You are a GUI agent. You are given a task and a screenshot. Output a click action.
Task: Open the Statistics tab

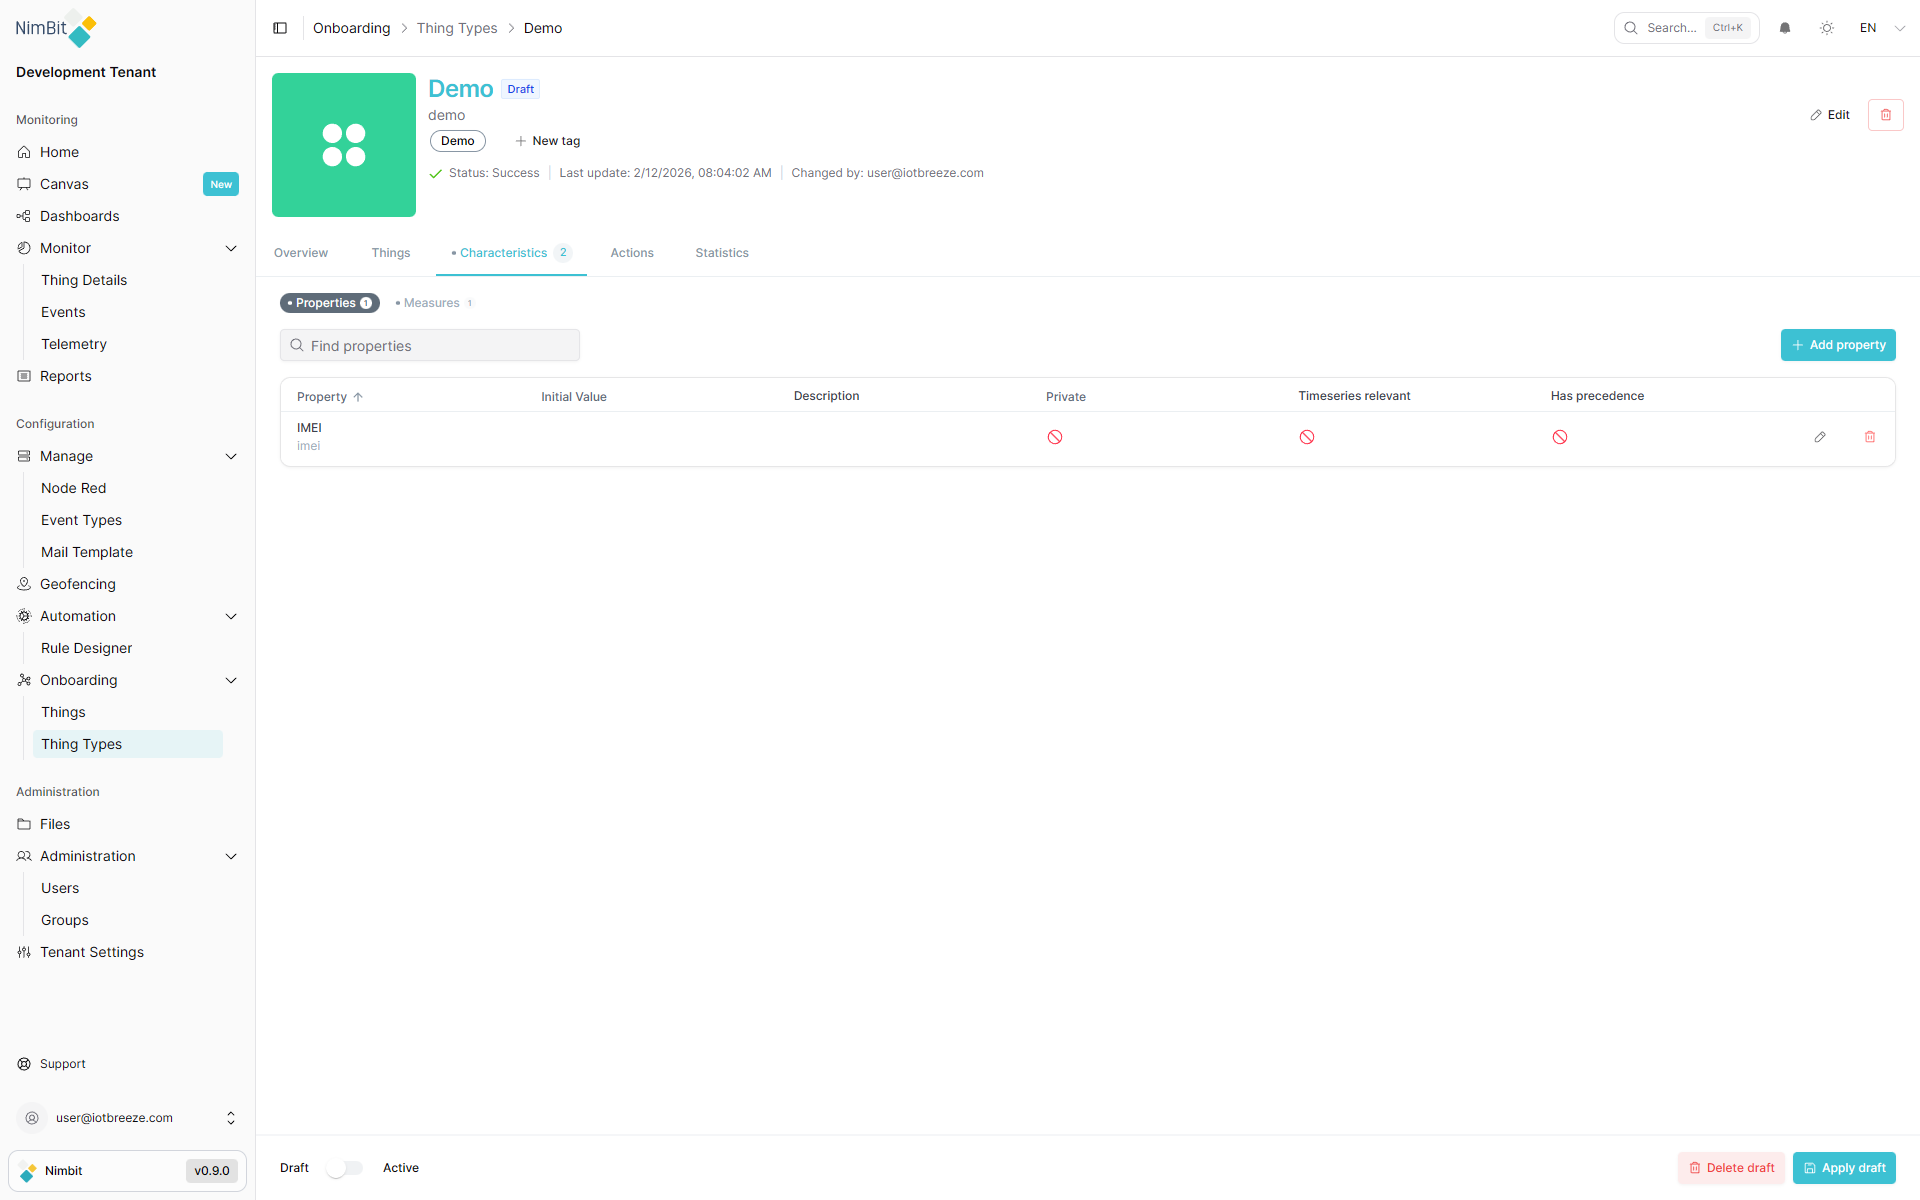click(722, 253)
